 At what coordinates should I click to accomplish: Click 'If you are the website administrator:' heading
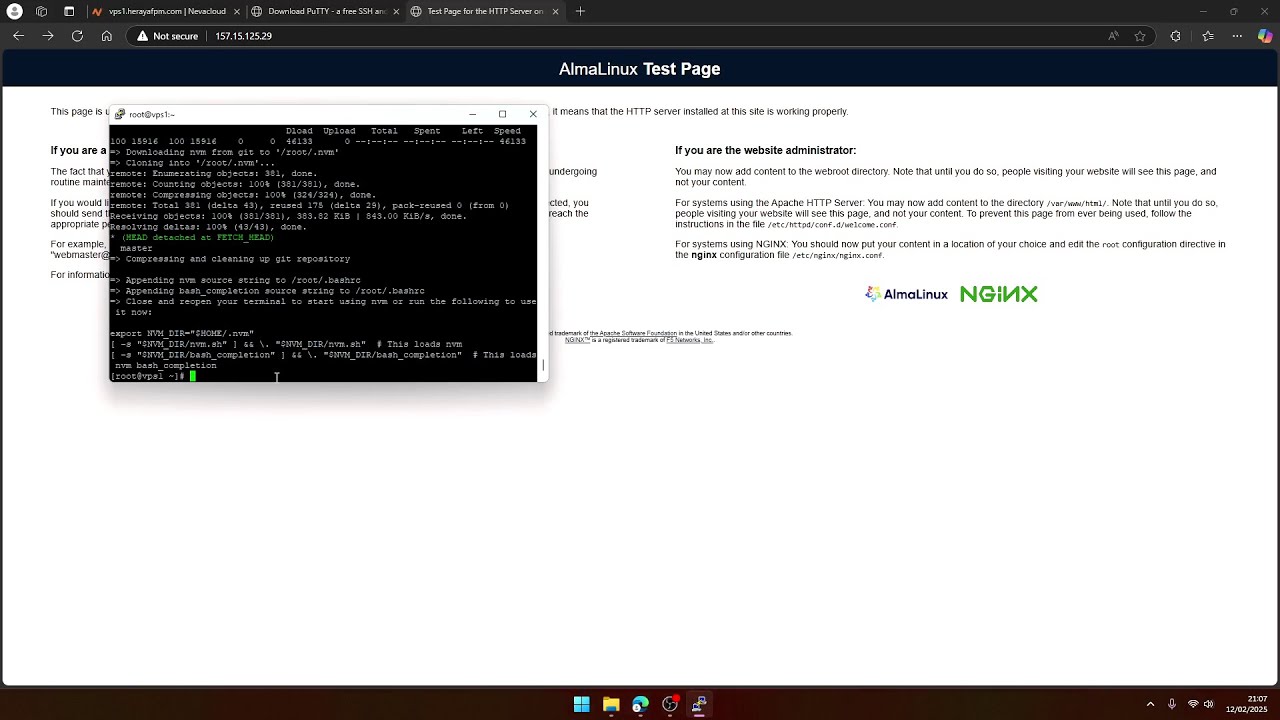(x=765, y=150)
